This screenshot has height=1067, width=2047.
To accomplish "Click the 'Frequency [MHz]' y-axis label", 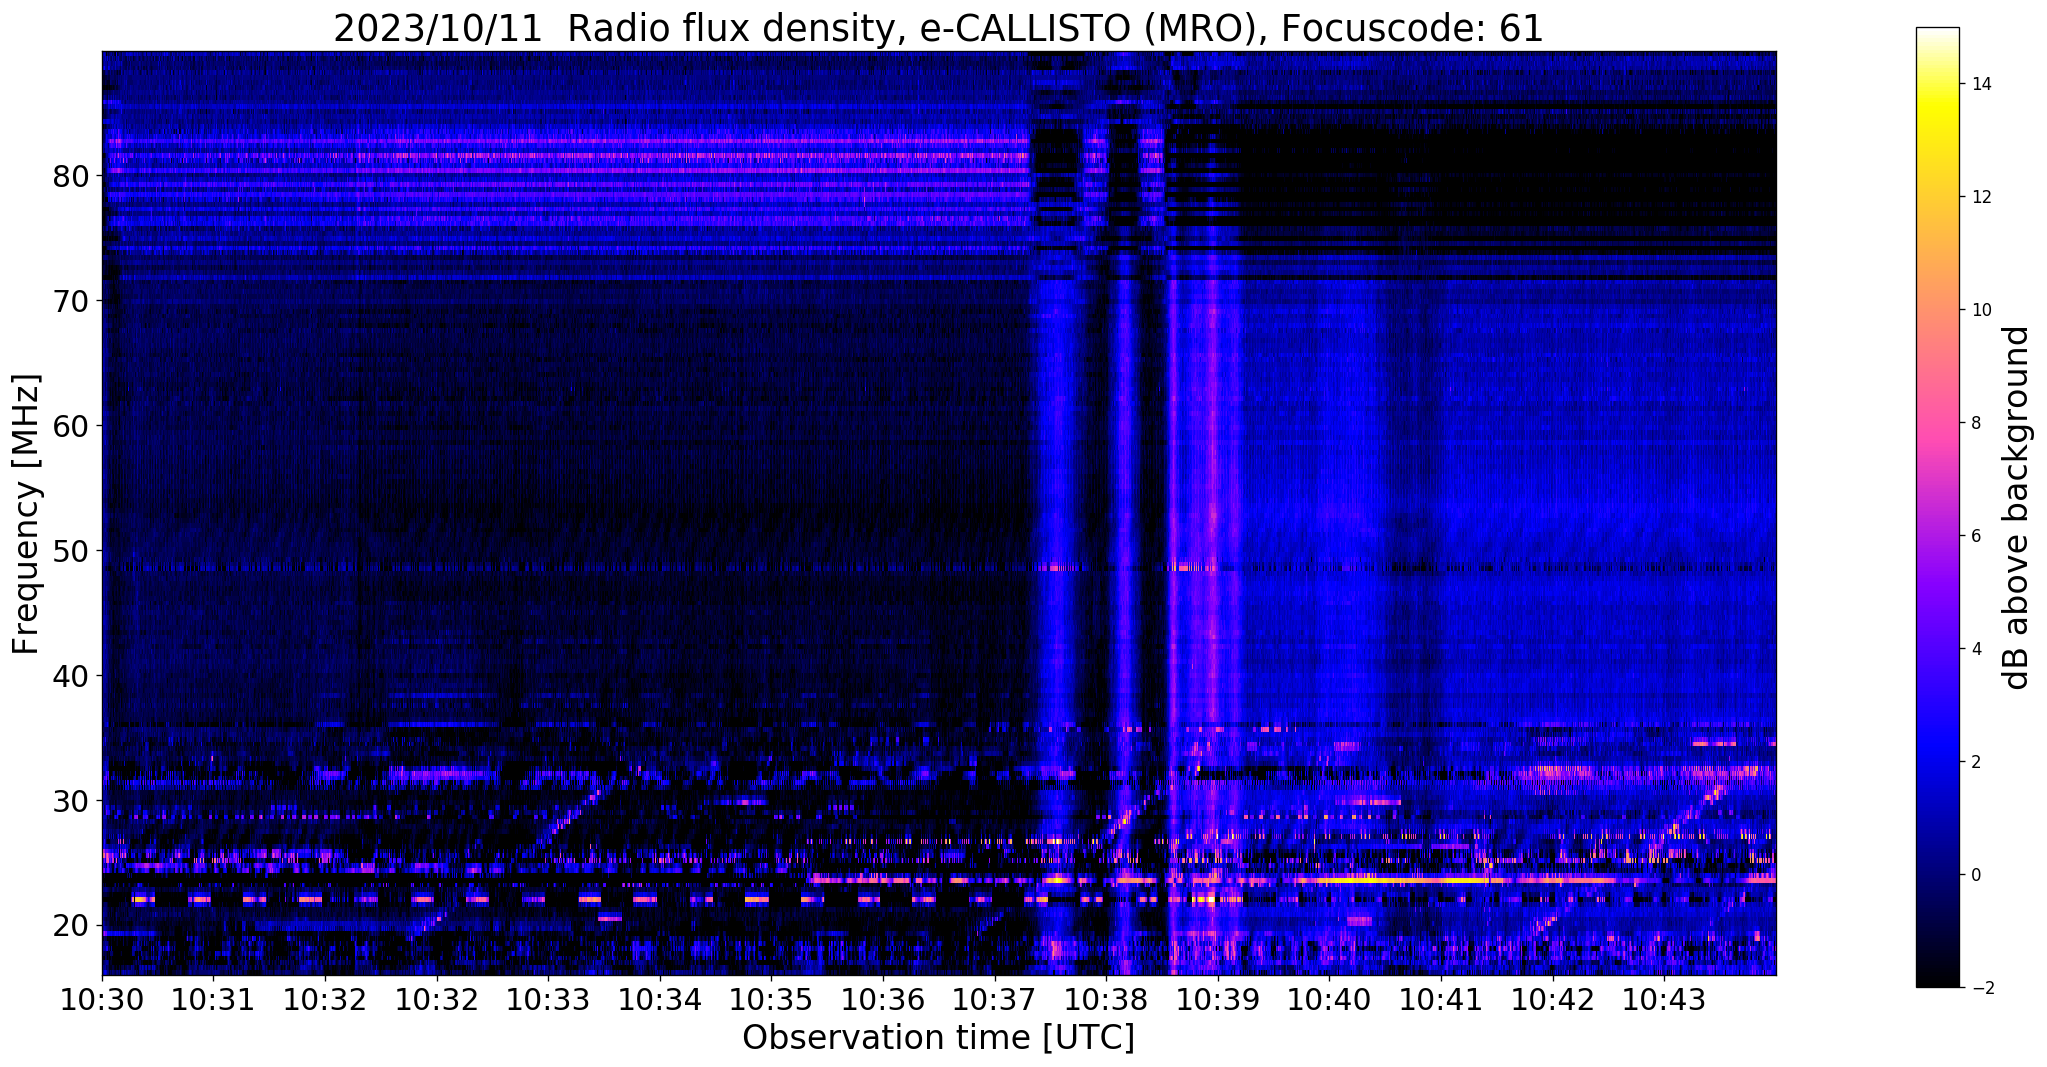I will click(x=26, y=514).
